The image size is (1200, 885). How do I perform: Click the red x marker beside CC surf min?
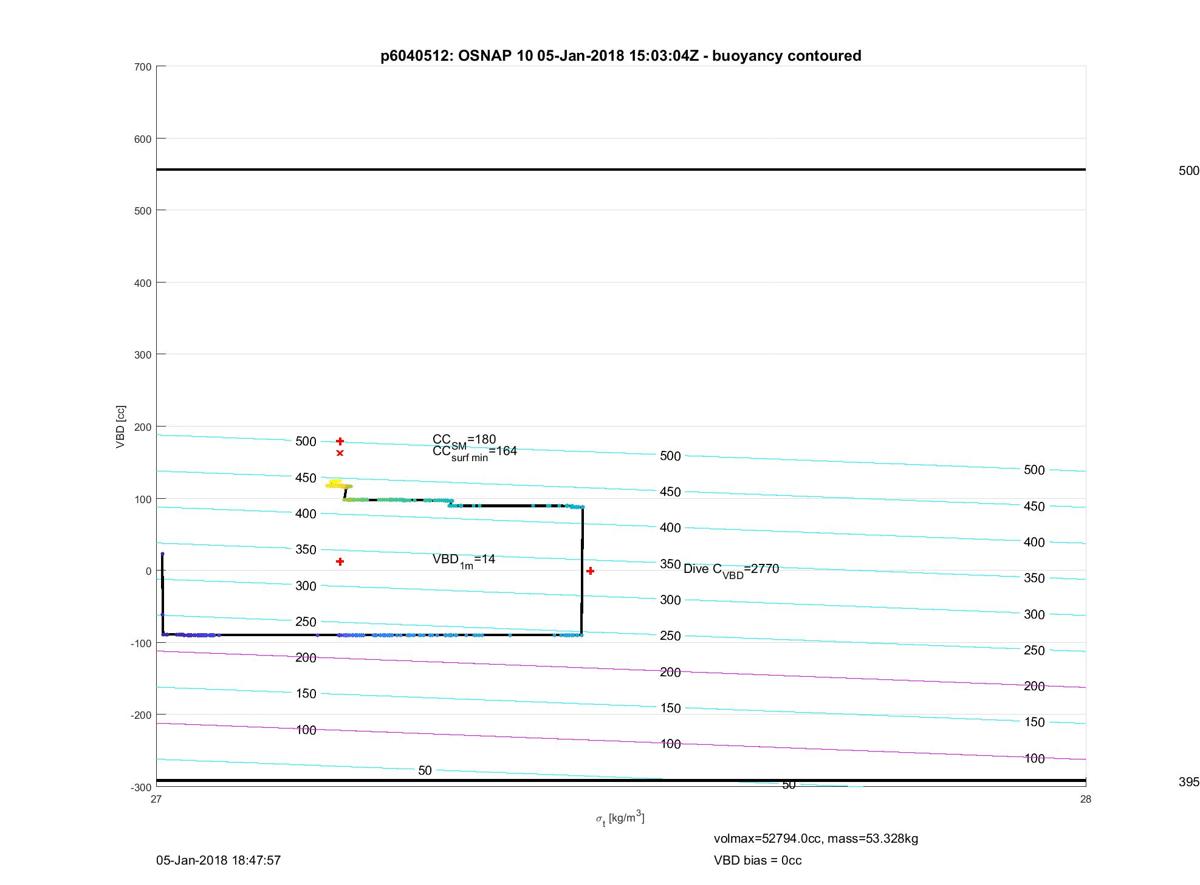(340, 453)
